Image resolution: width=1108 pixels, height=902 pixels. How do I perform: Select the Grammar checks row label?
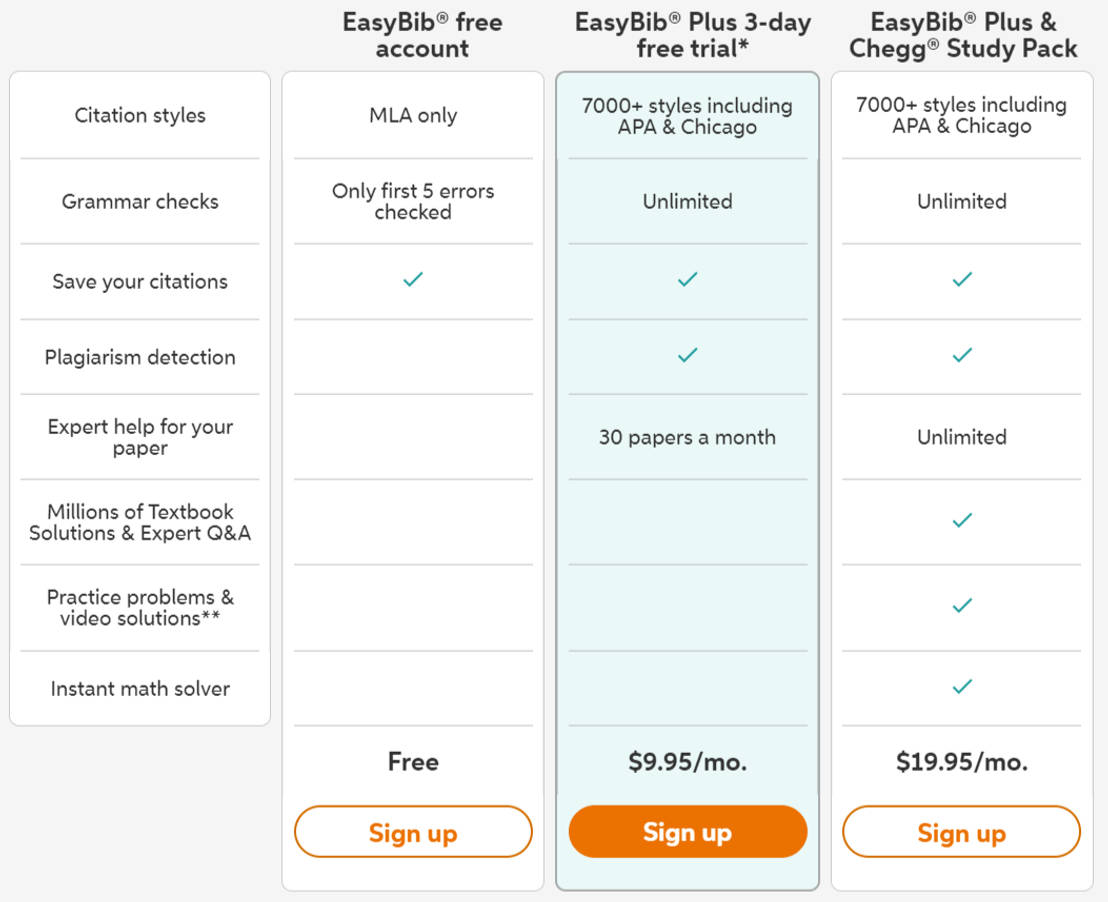(x=139, y=201)
